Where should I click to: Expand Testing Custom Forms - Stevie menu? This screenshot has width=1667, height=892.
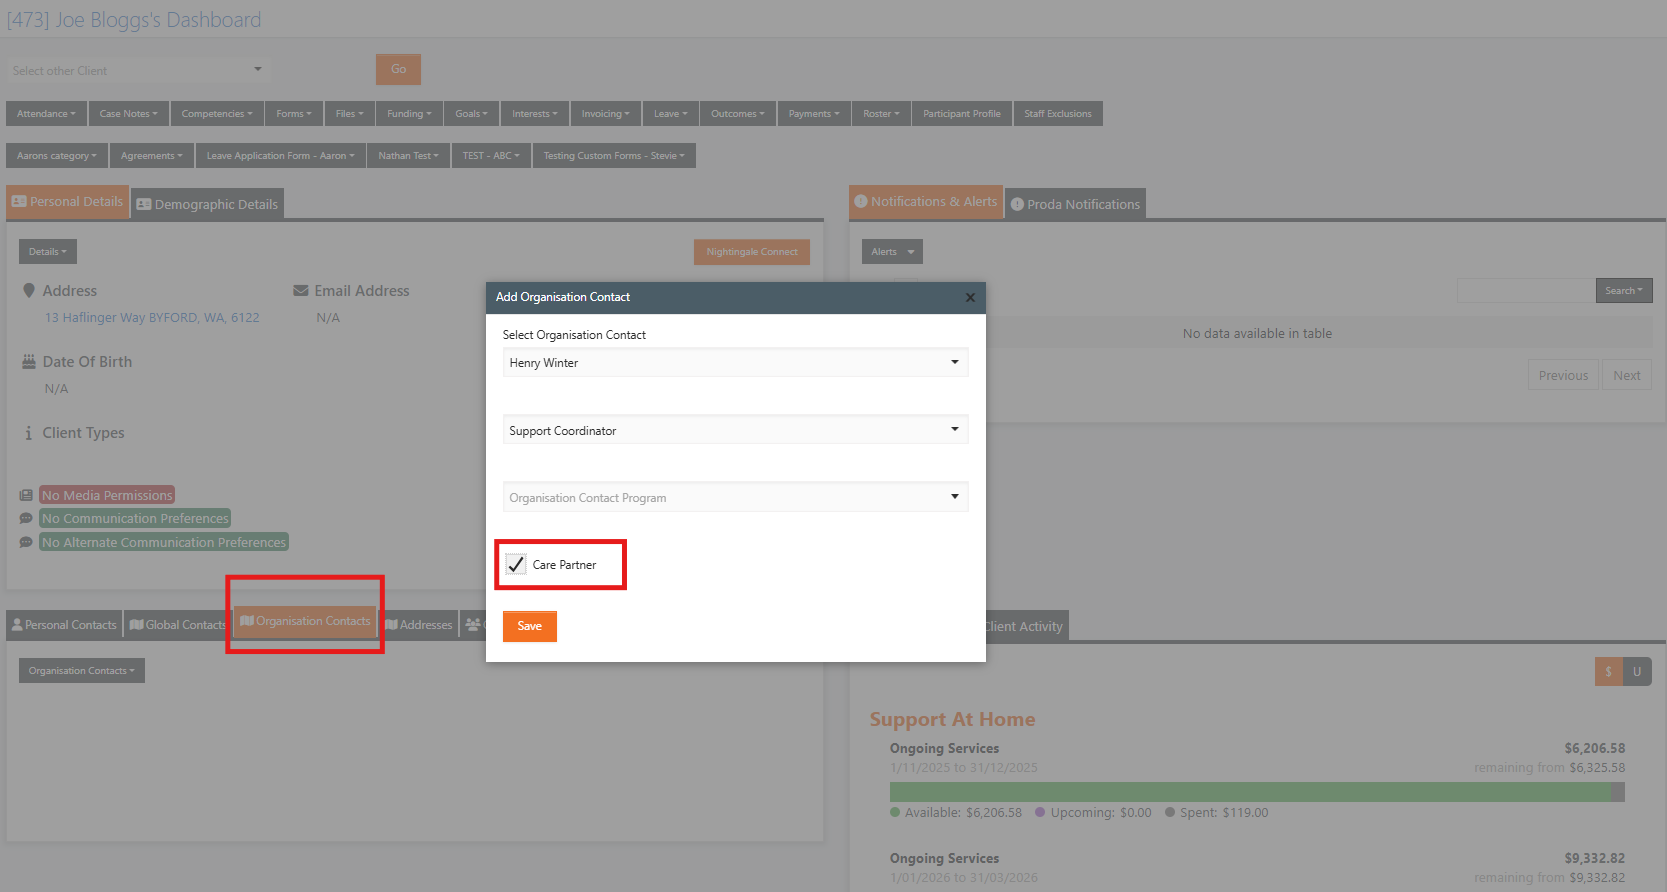click(614, 156)
